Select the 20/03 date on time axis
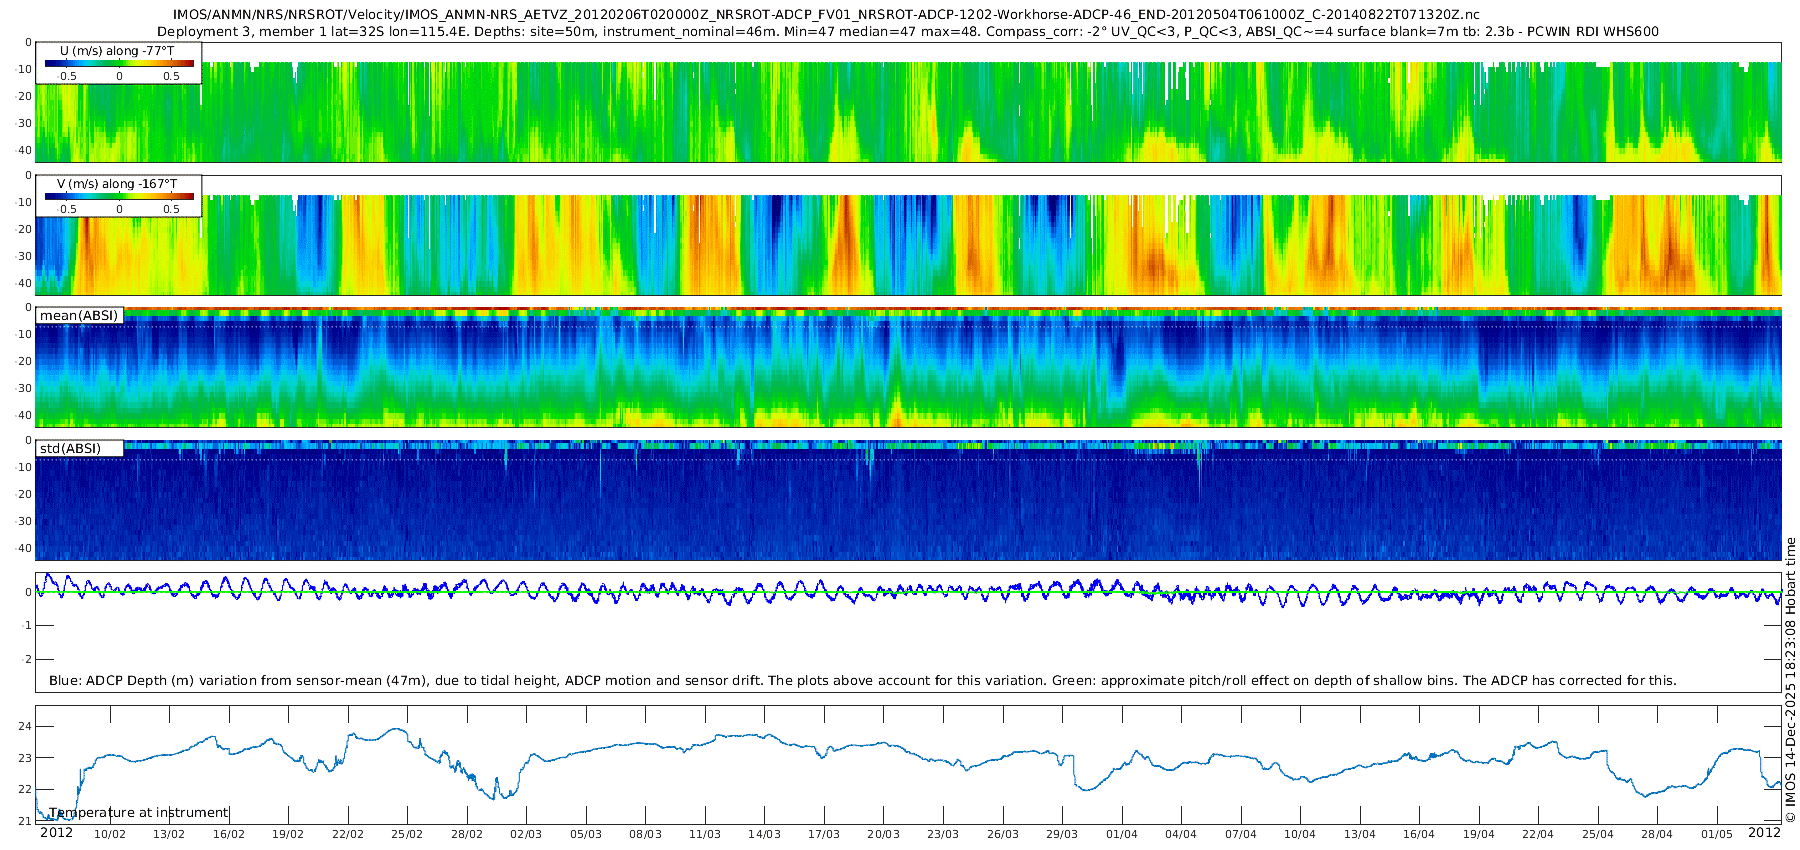1800x850 pixels. click(883, 834)
